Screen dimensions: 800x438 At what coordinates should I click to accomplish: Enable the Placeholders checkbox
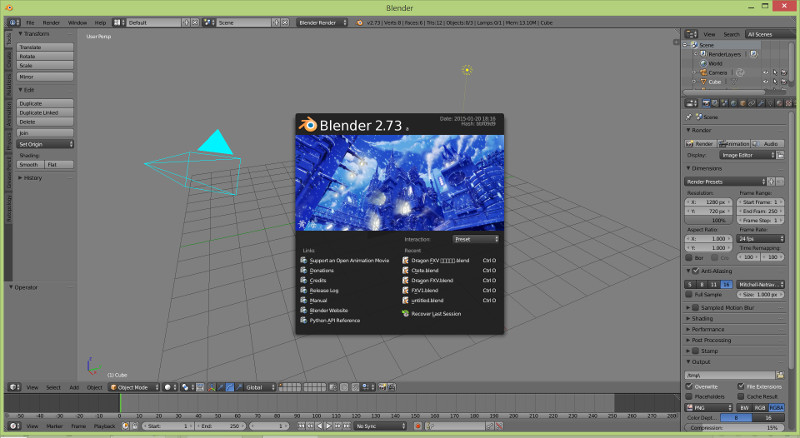coord(689,396)
